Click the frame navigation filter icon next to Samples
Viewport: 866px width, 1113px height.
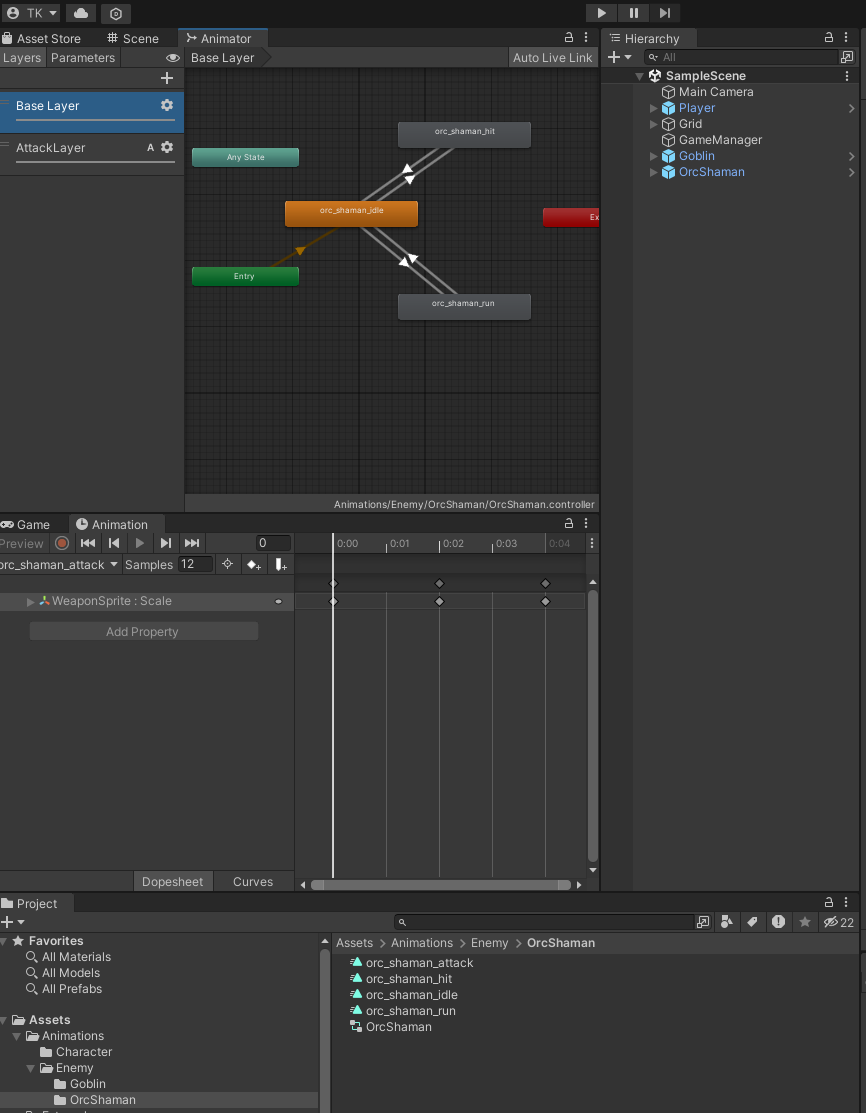228,564
